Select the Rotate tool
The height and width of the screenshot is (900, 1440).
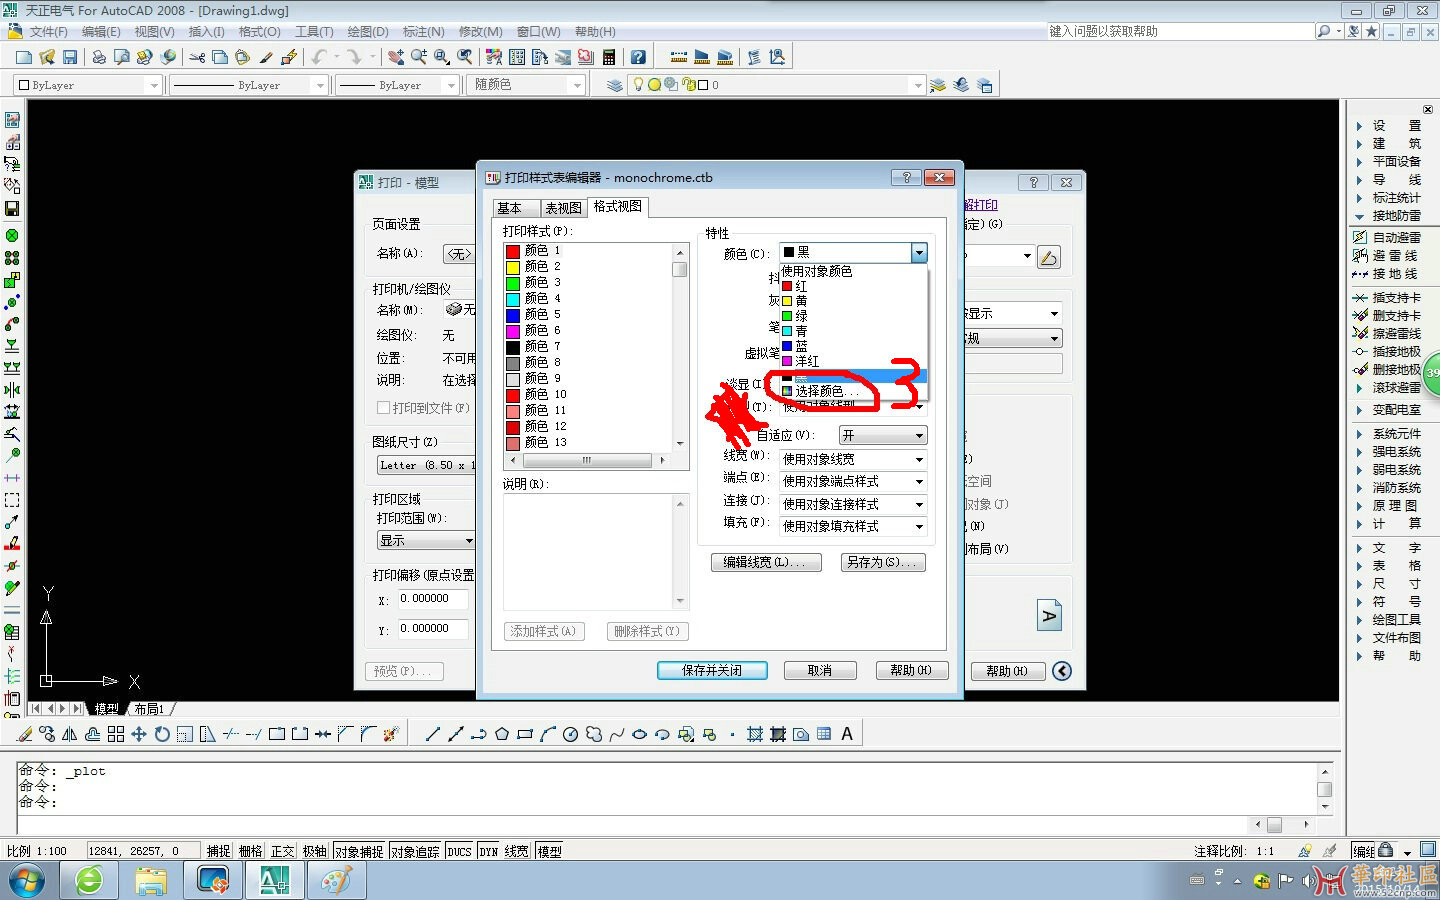(x=162, y=734)
